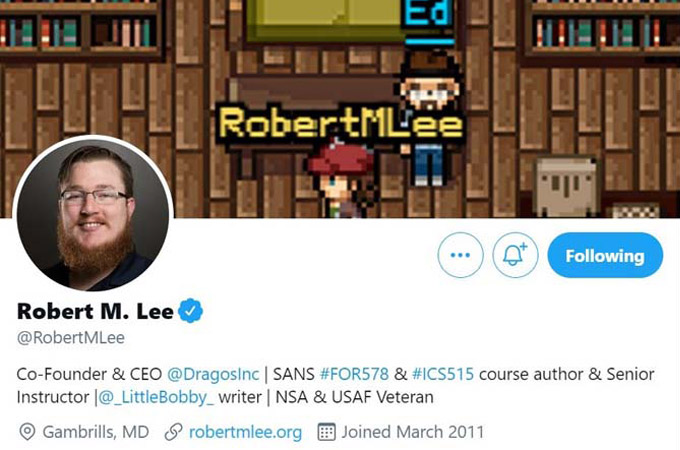
Task: Open the #ICS515 hashtag
Action: (442, 374)
